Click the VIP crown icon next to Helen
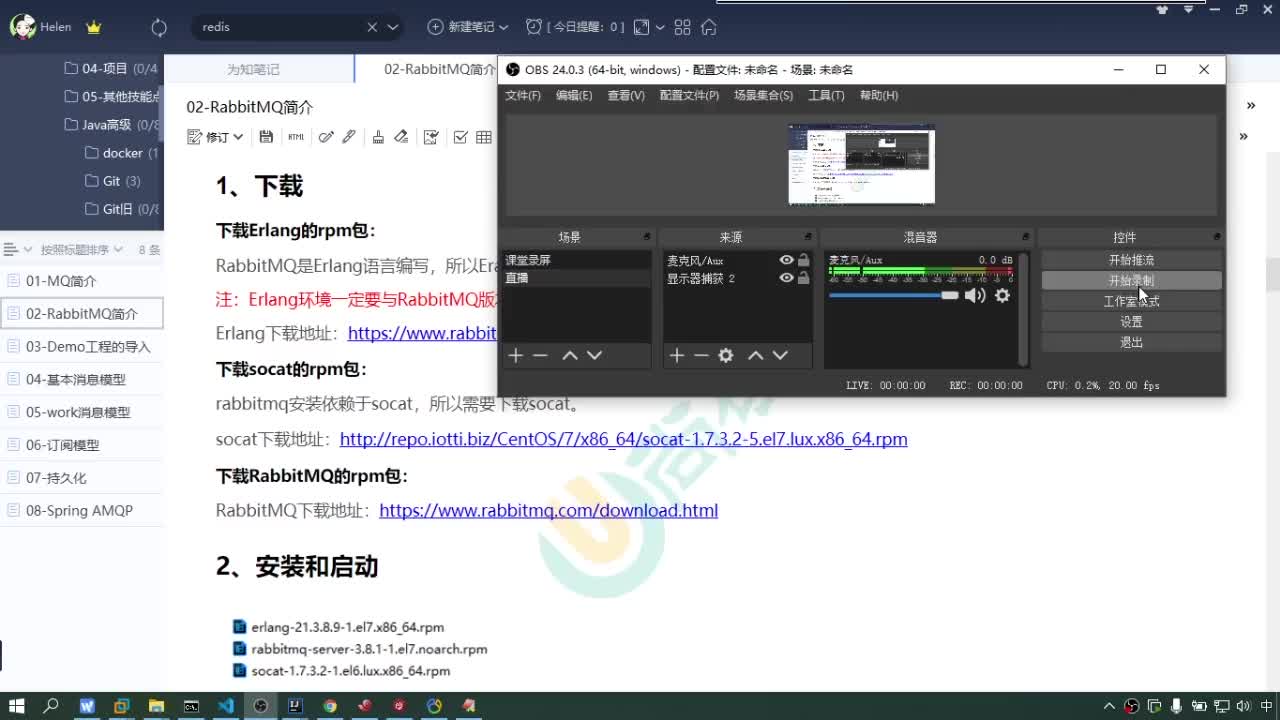Viewport: 1280px width, 720px height. tap(94, 27)
